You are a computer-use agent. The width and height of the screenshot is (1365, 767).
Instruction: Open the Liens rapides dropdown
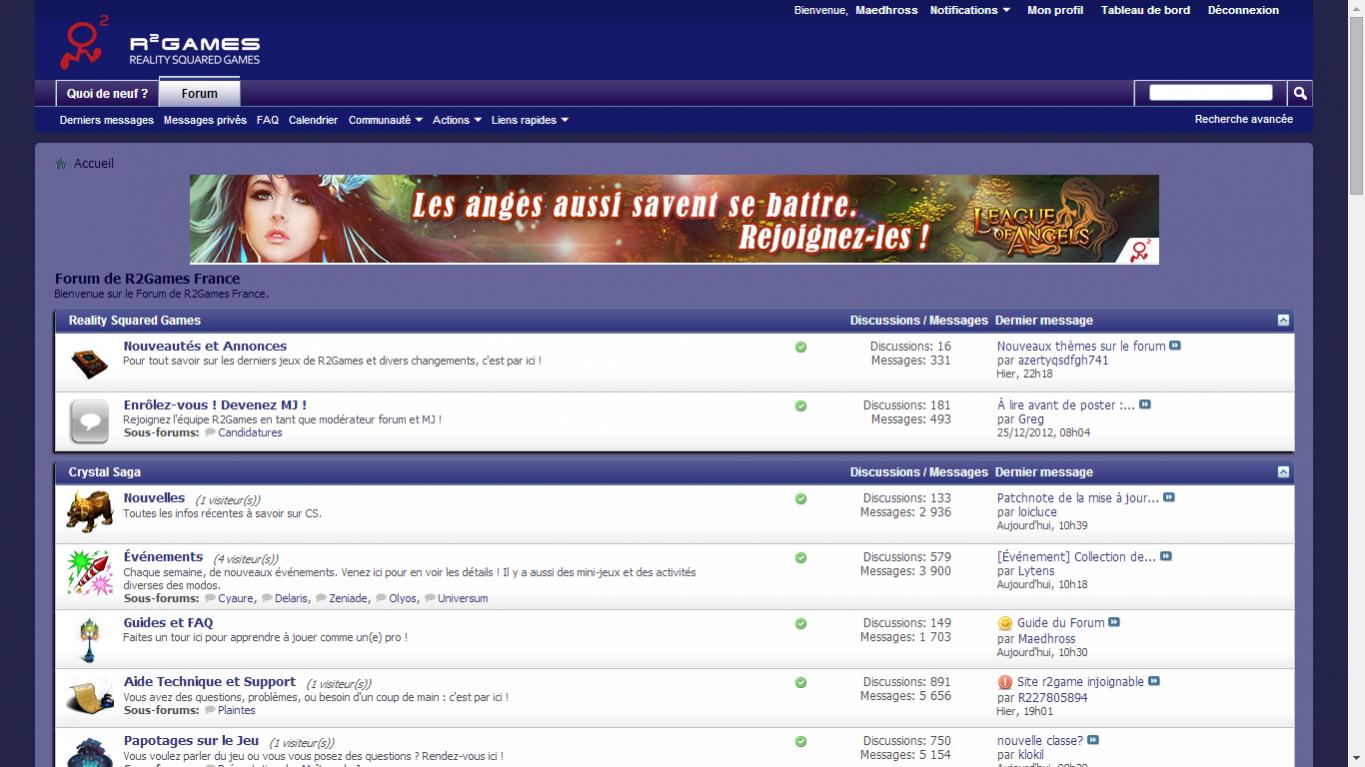pyautogui.click(x=529, y=120)
